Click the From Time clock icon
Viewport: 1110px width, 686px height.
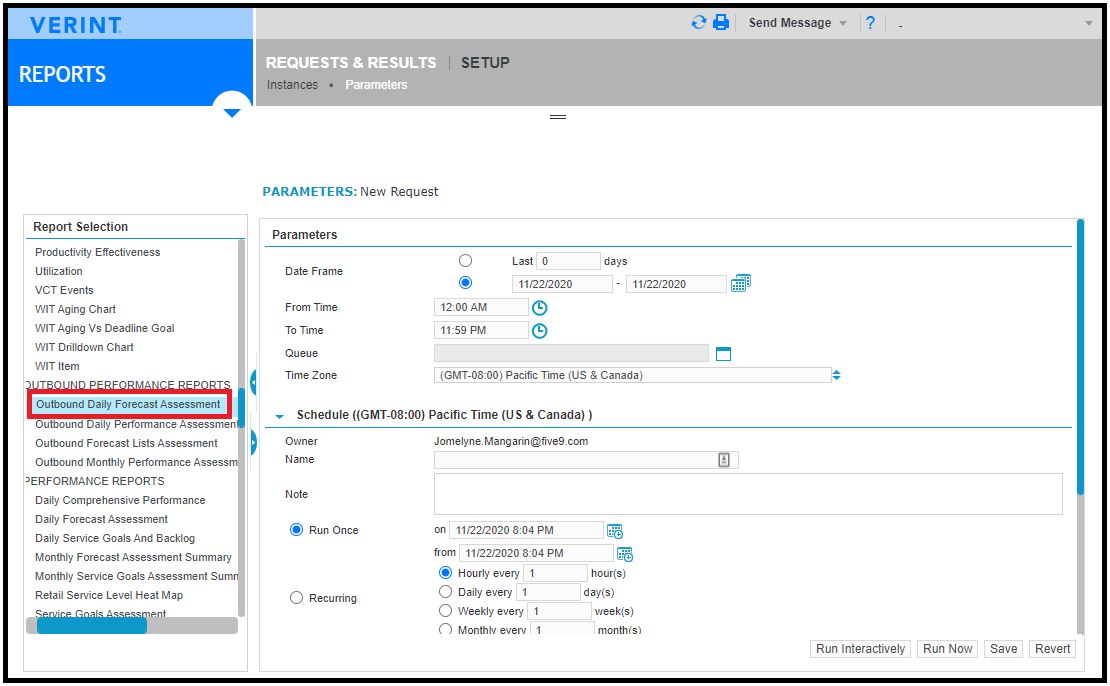[539, 308]
